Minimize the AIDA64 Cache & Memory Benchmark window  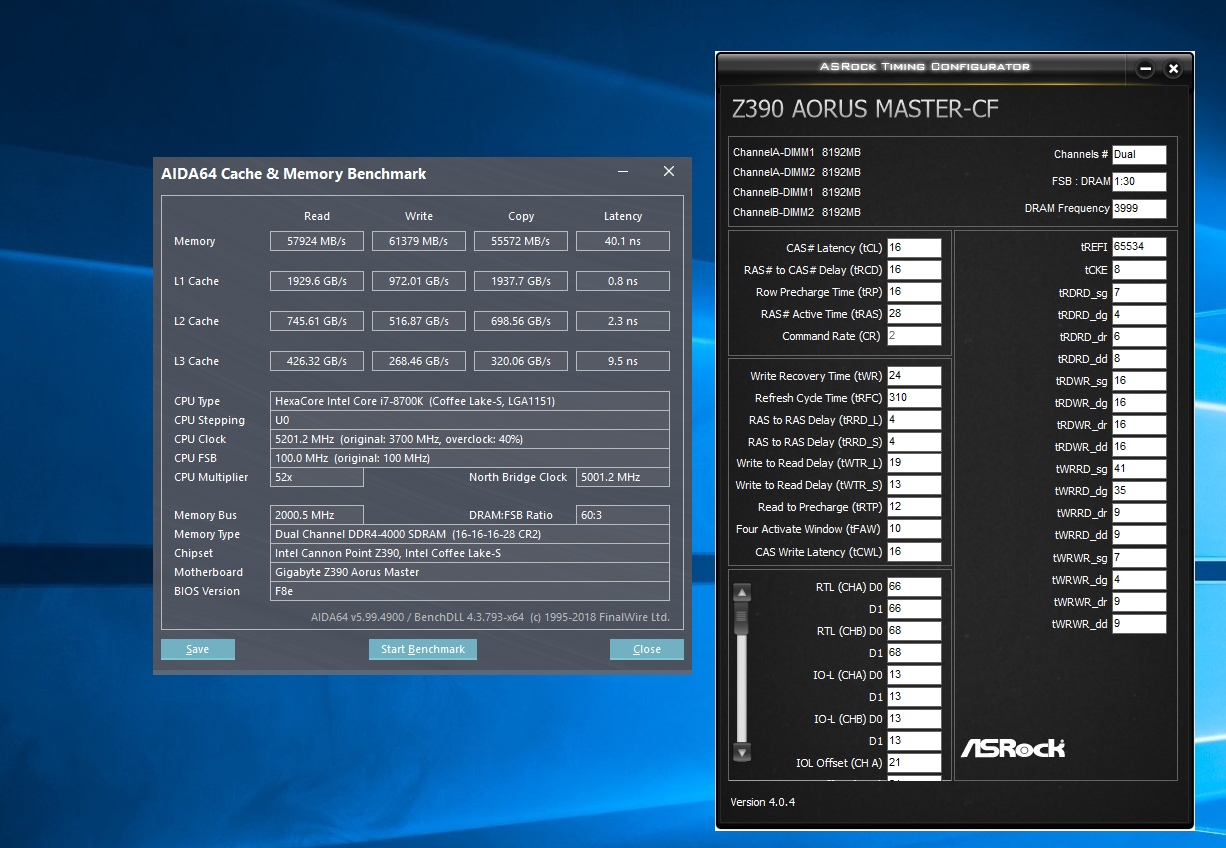coord(624,172)
